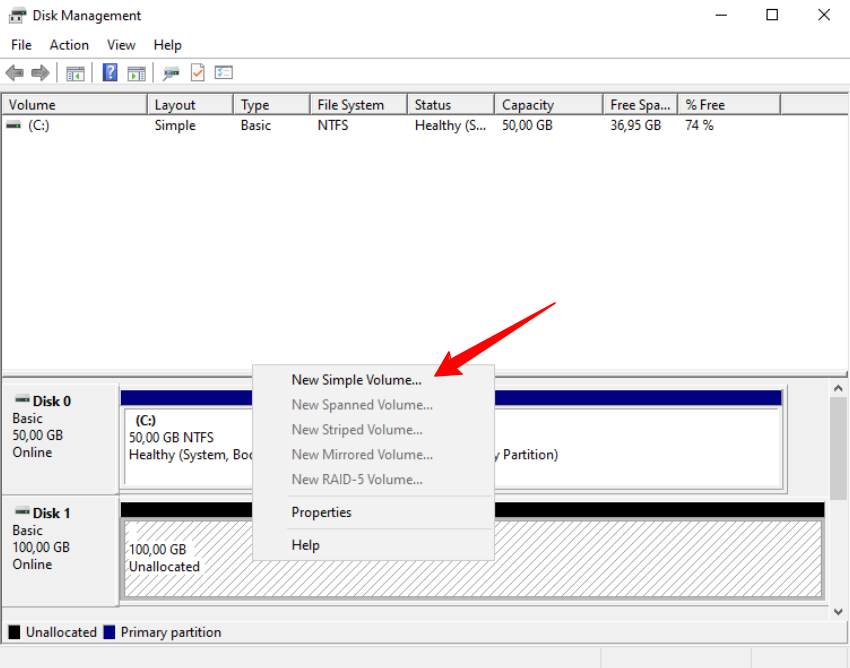Click the Connect/Rescan disk toolbar icon
The height and width of the screenshot is (668, 850).
pos(171,73)
